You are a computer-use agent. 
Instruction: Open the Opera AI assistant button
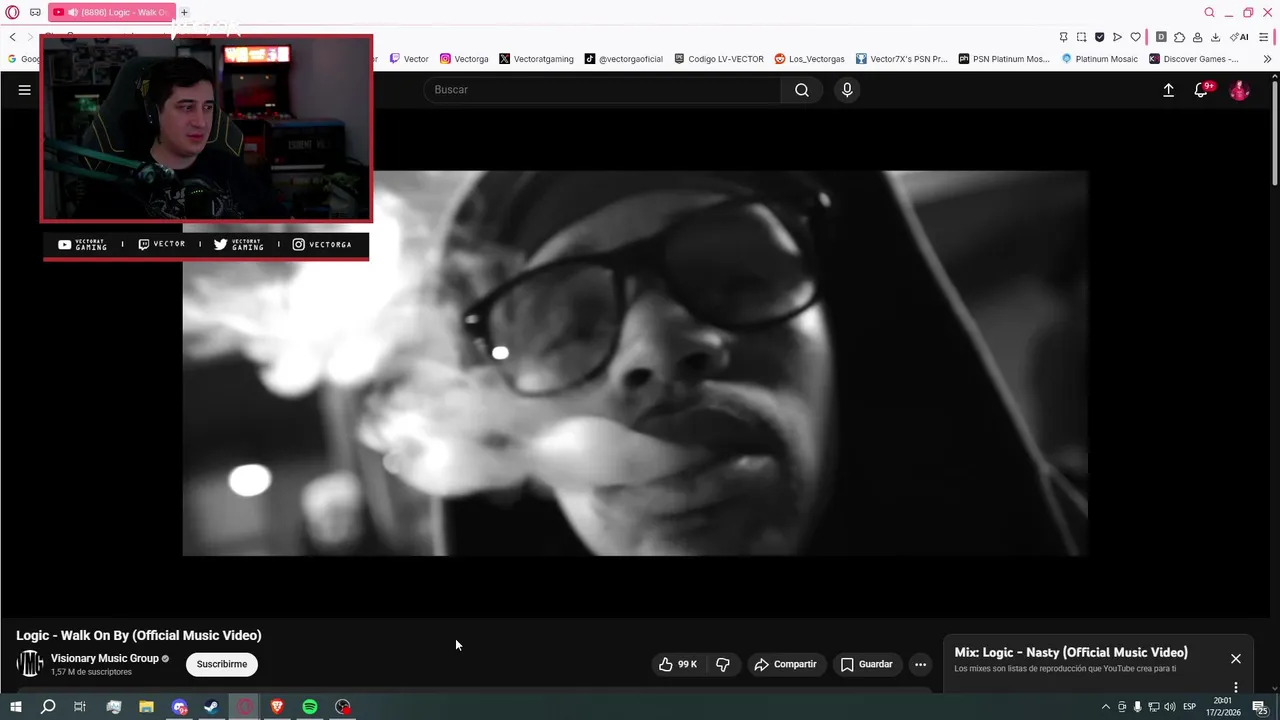pyautogui.click(x=1240, y=37)
